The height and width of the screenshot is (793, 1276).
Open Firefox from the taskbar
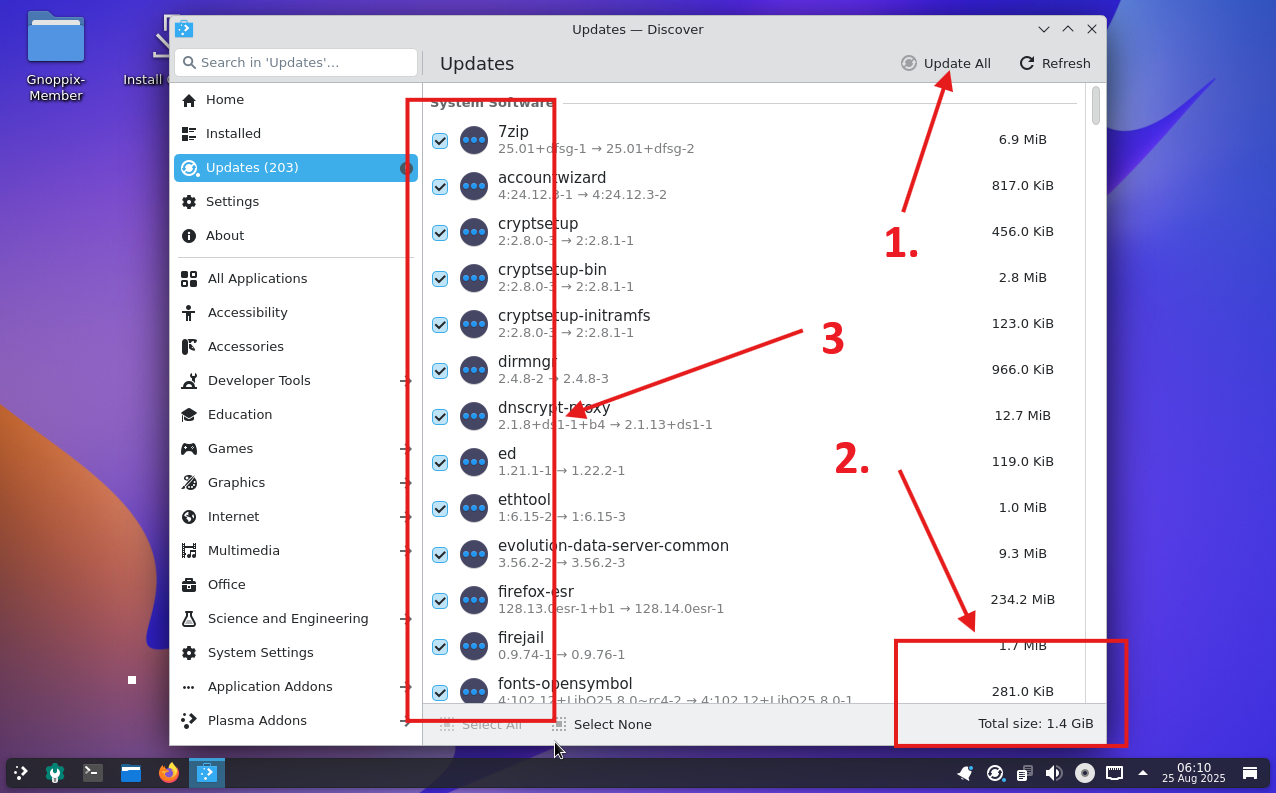169,772
